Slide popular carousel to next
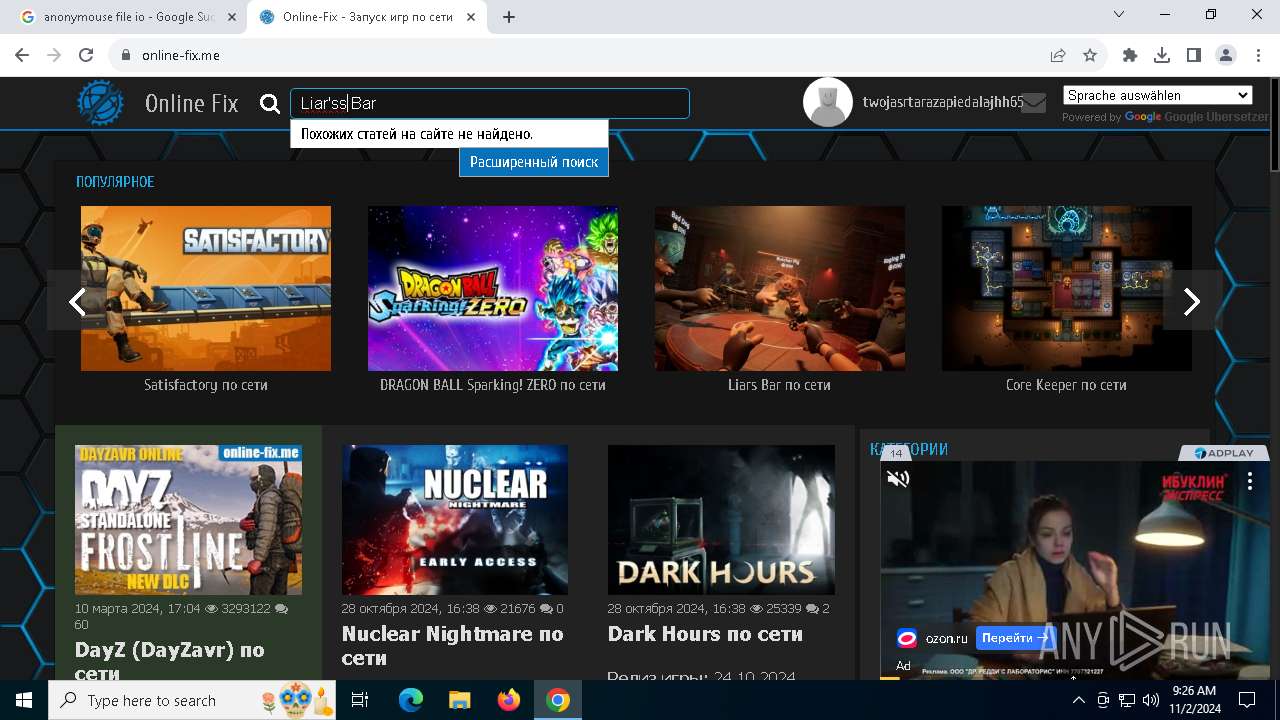 (x=1192, y=301)
